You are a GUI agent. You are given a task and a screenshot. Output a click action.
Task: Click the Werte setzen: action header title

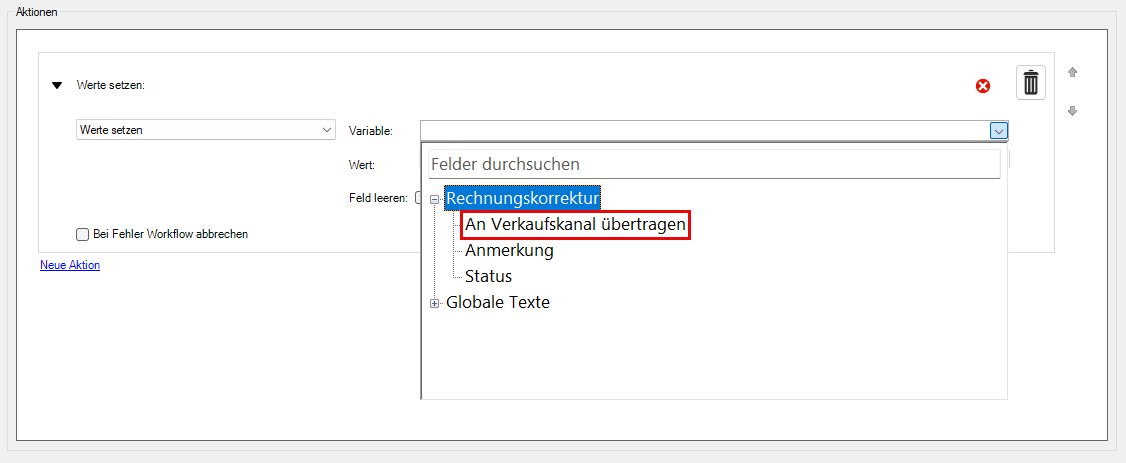pos(111,86)
